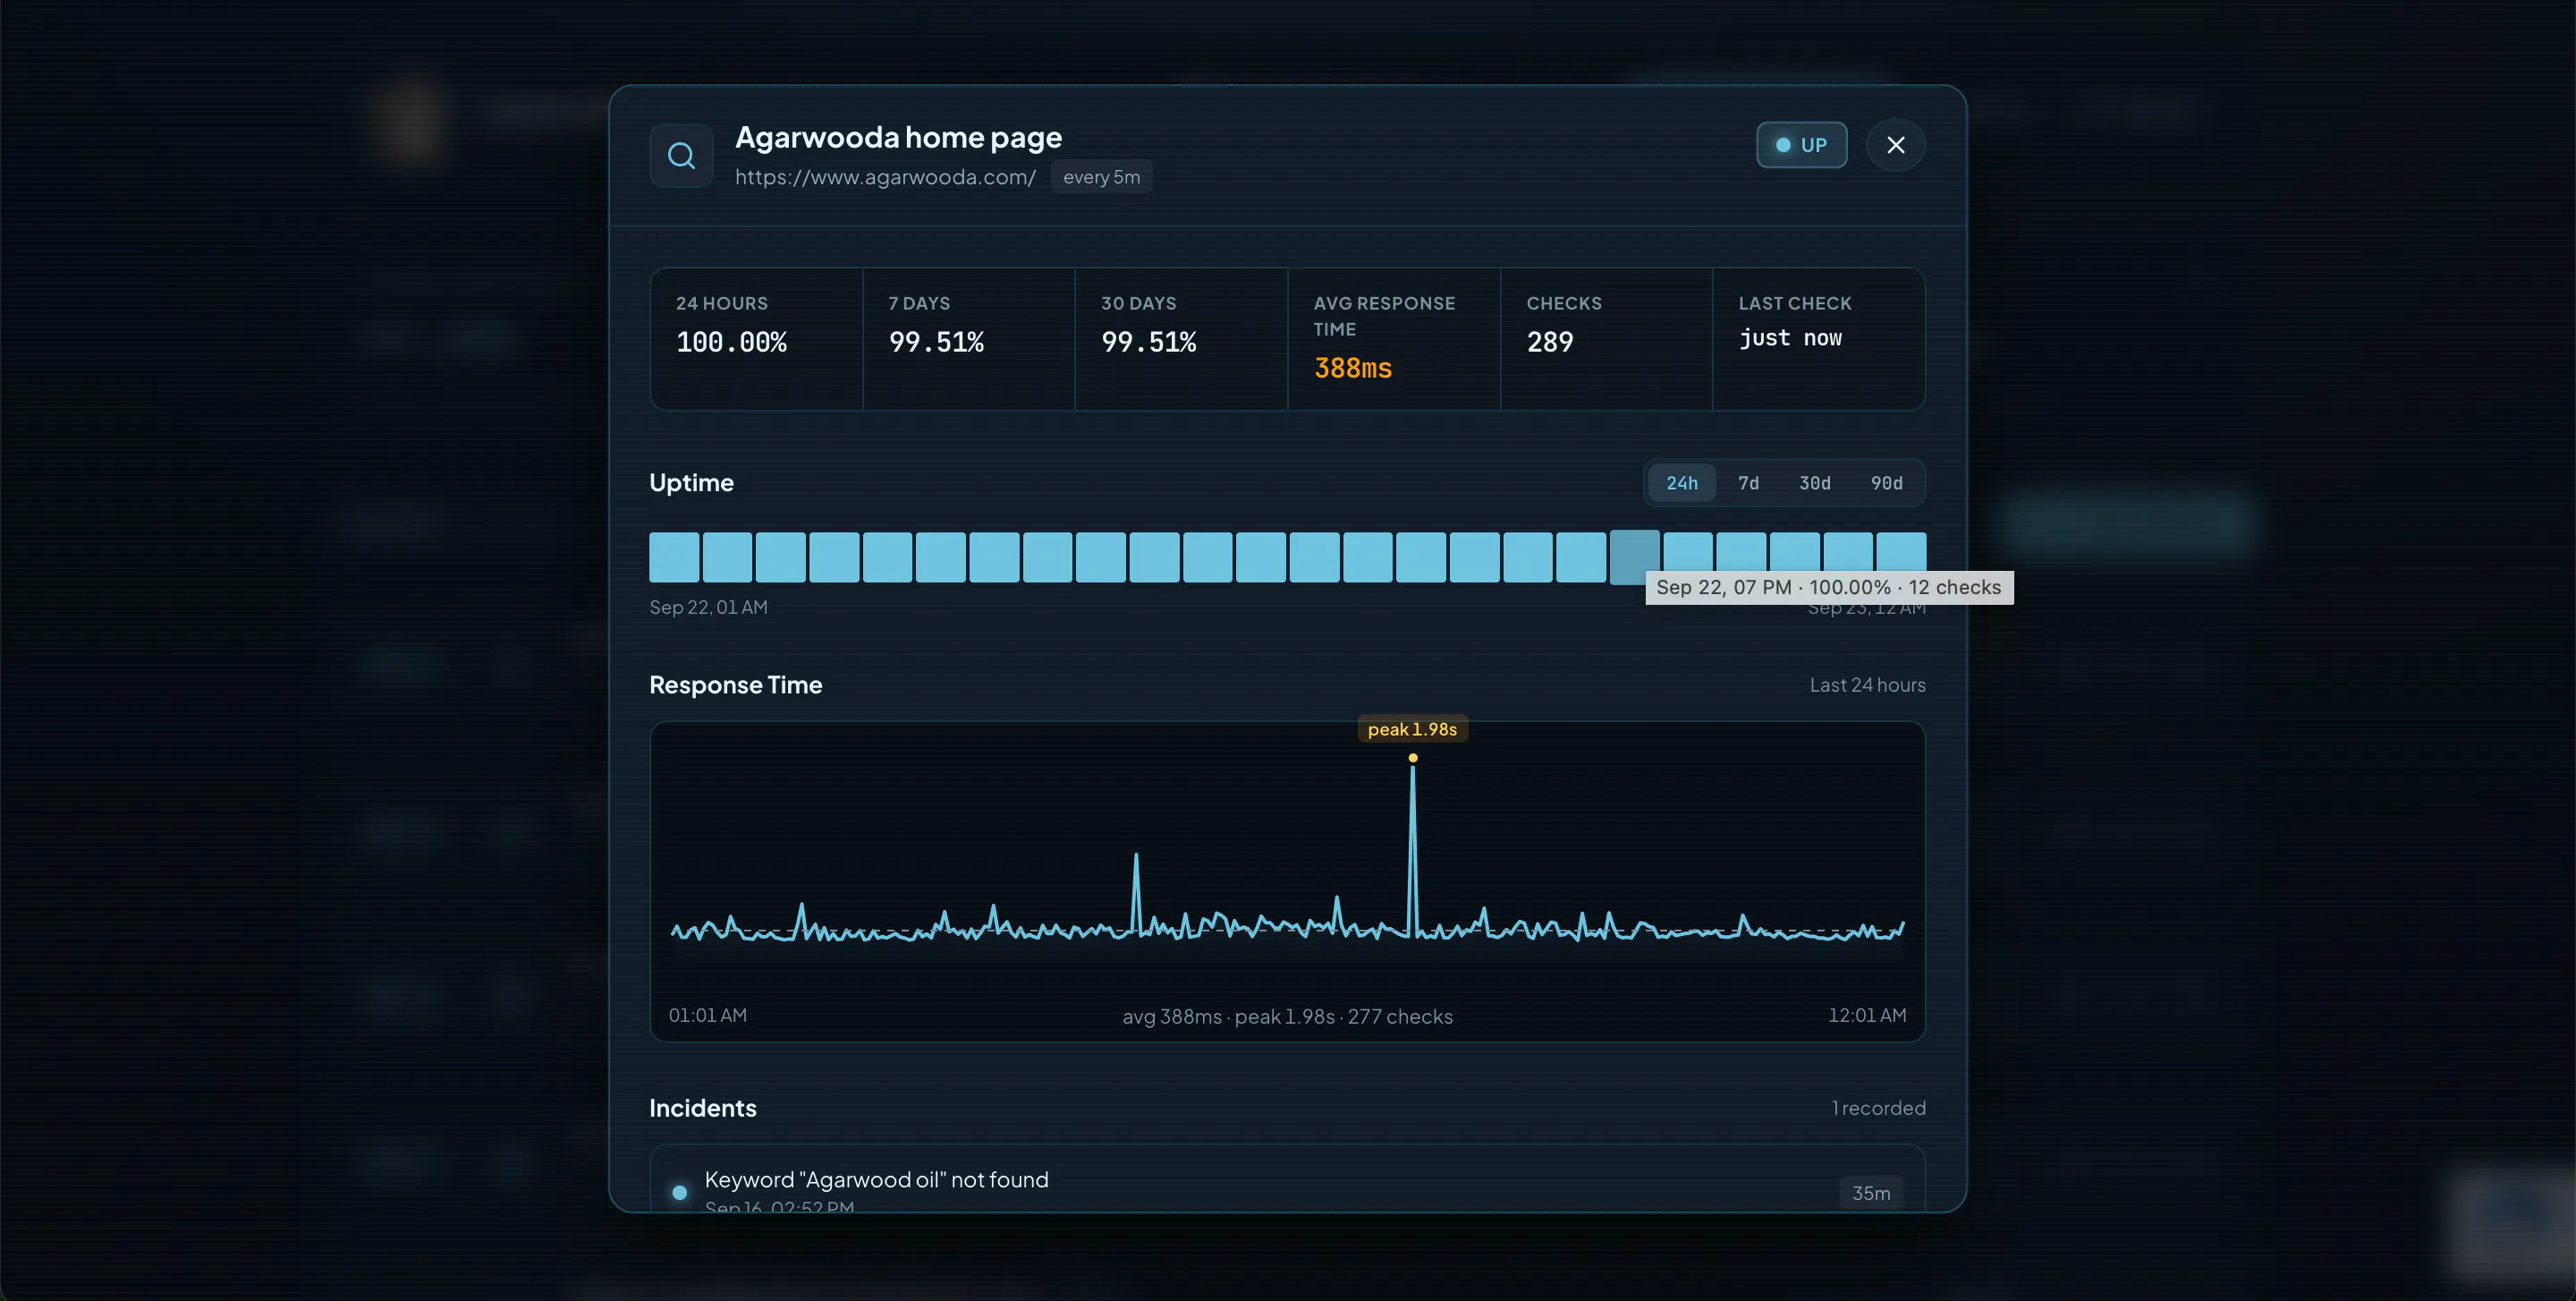The height and width of the screenshot is (1301, 2576).
Task: Click the 'every 5m' interval tag
Action: (1101, 177)
